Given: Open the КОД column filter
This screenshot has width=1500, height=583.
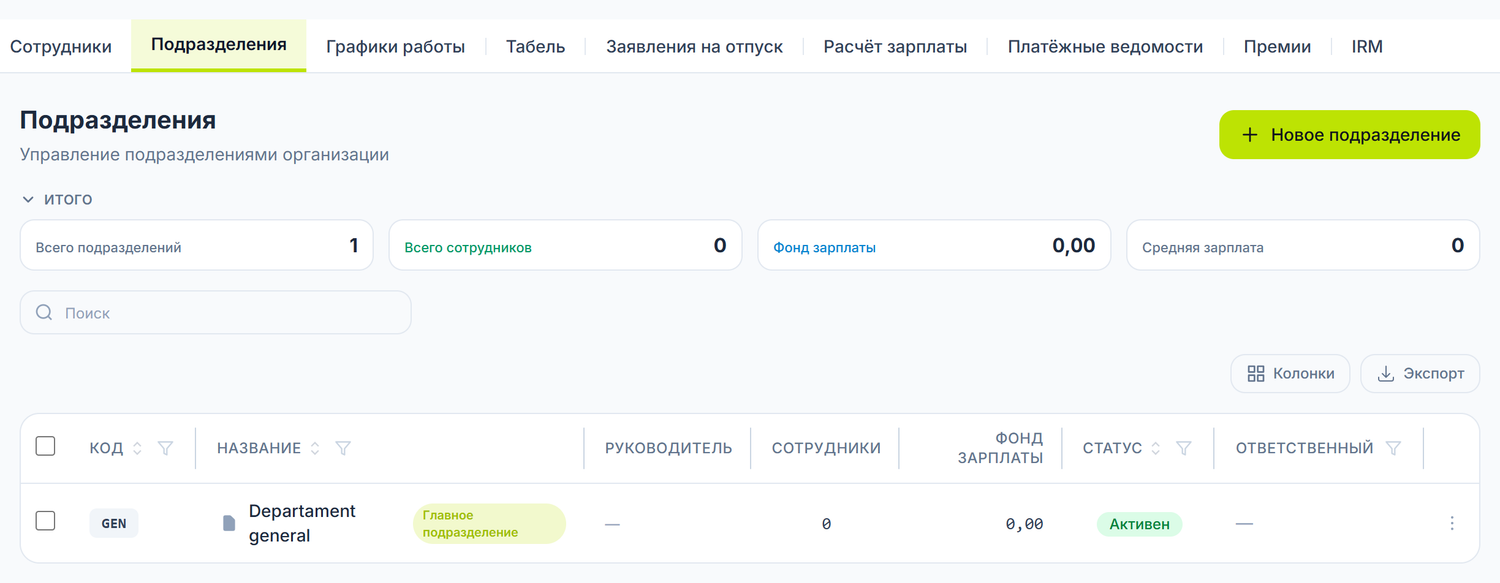Looking at the screenshot, I should [166, 448].
